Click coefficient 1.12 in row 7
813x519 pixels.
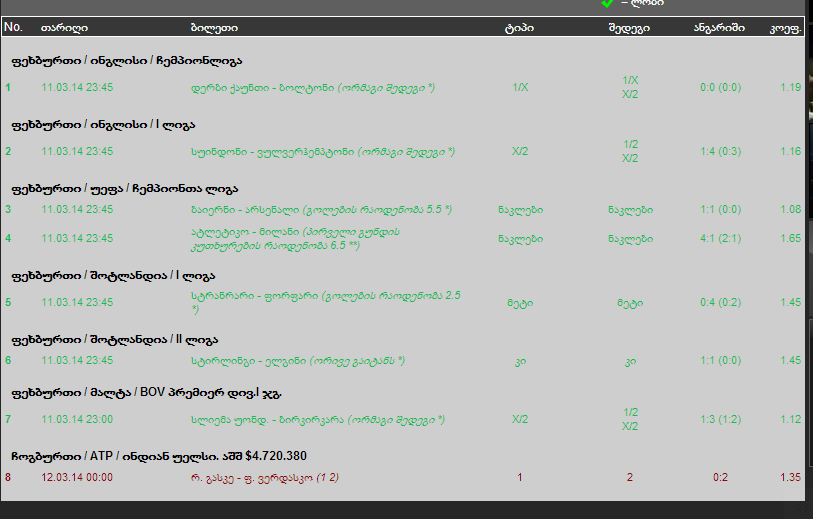click(x=791, y=419)
